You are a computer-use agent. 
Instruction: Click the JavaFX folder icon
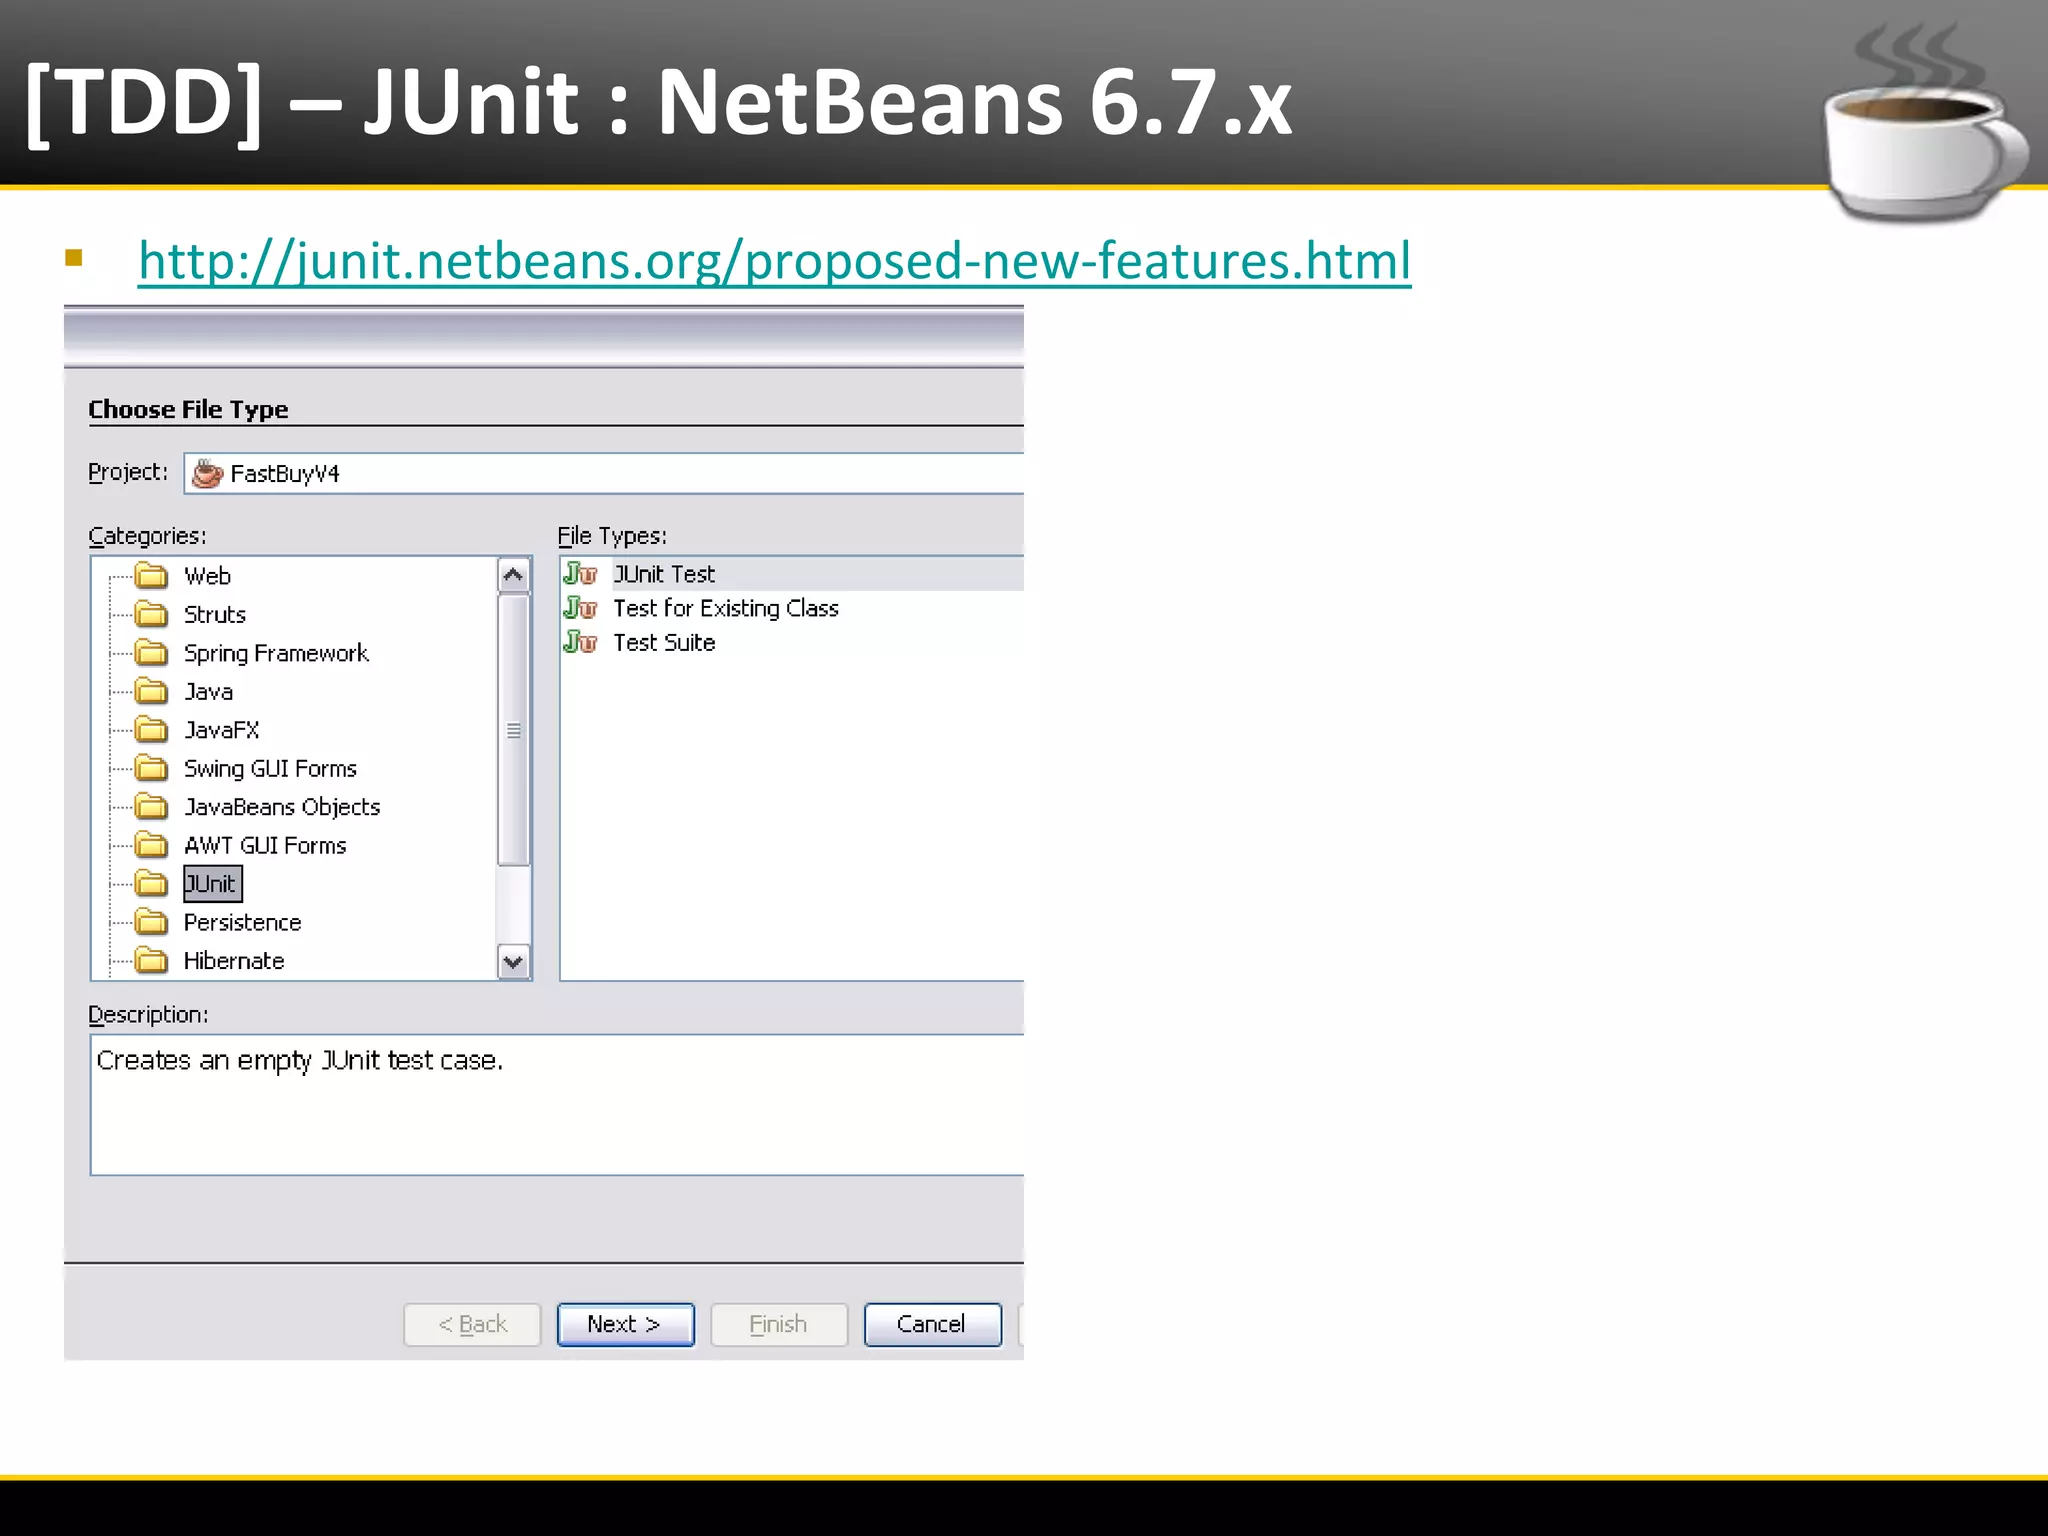tap(151, 730)
